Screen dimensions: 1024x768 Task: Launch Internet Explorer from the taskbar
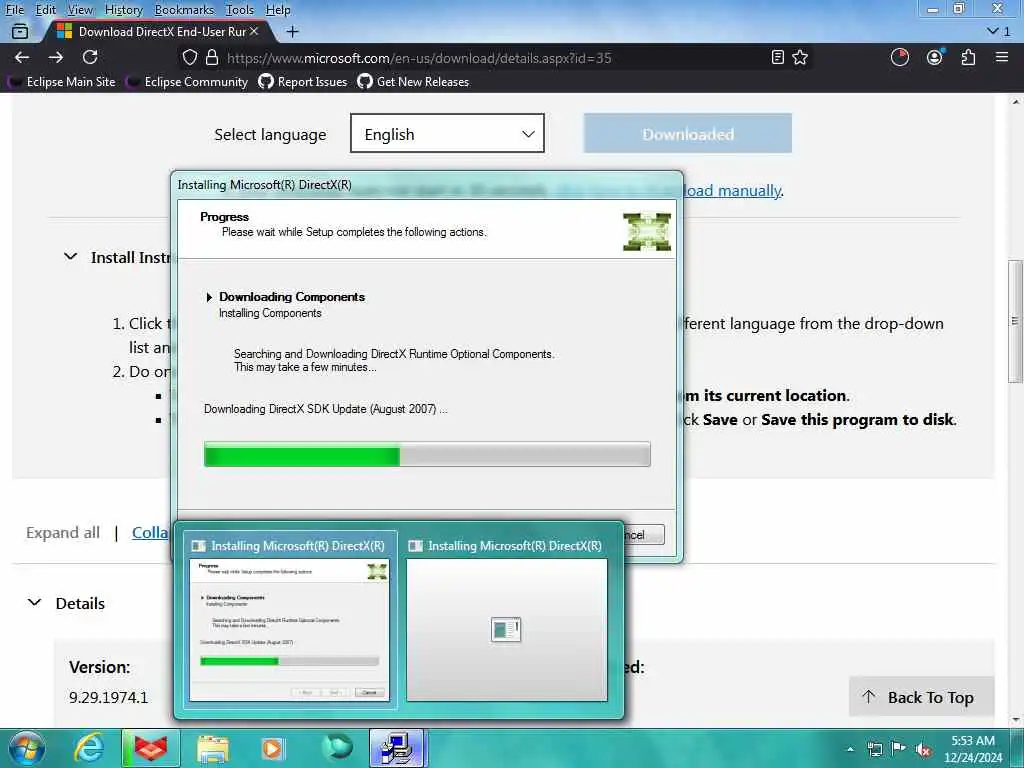click(89, 748)
